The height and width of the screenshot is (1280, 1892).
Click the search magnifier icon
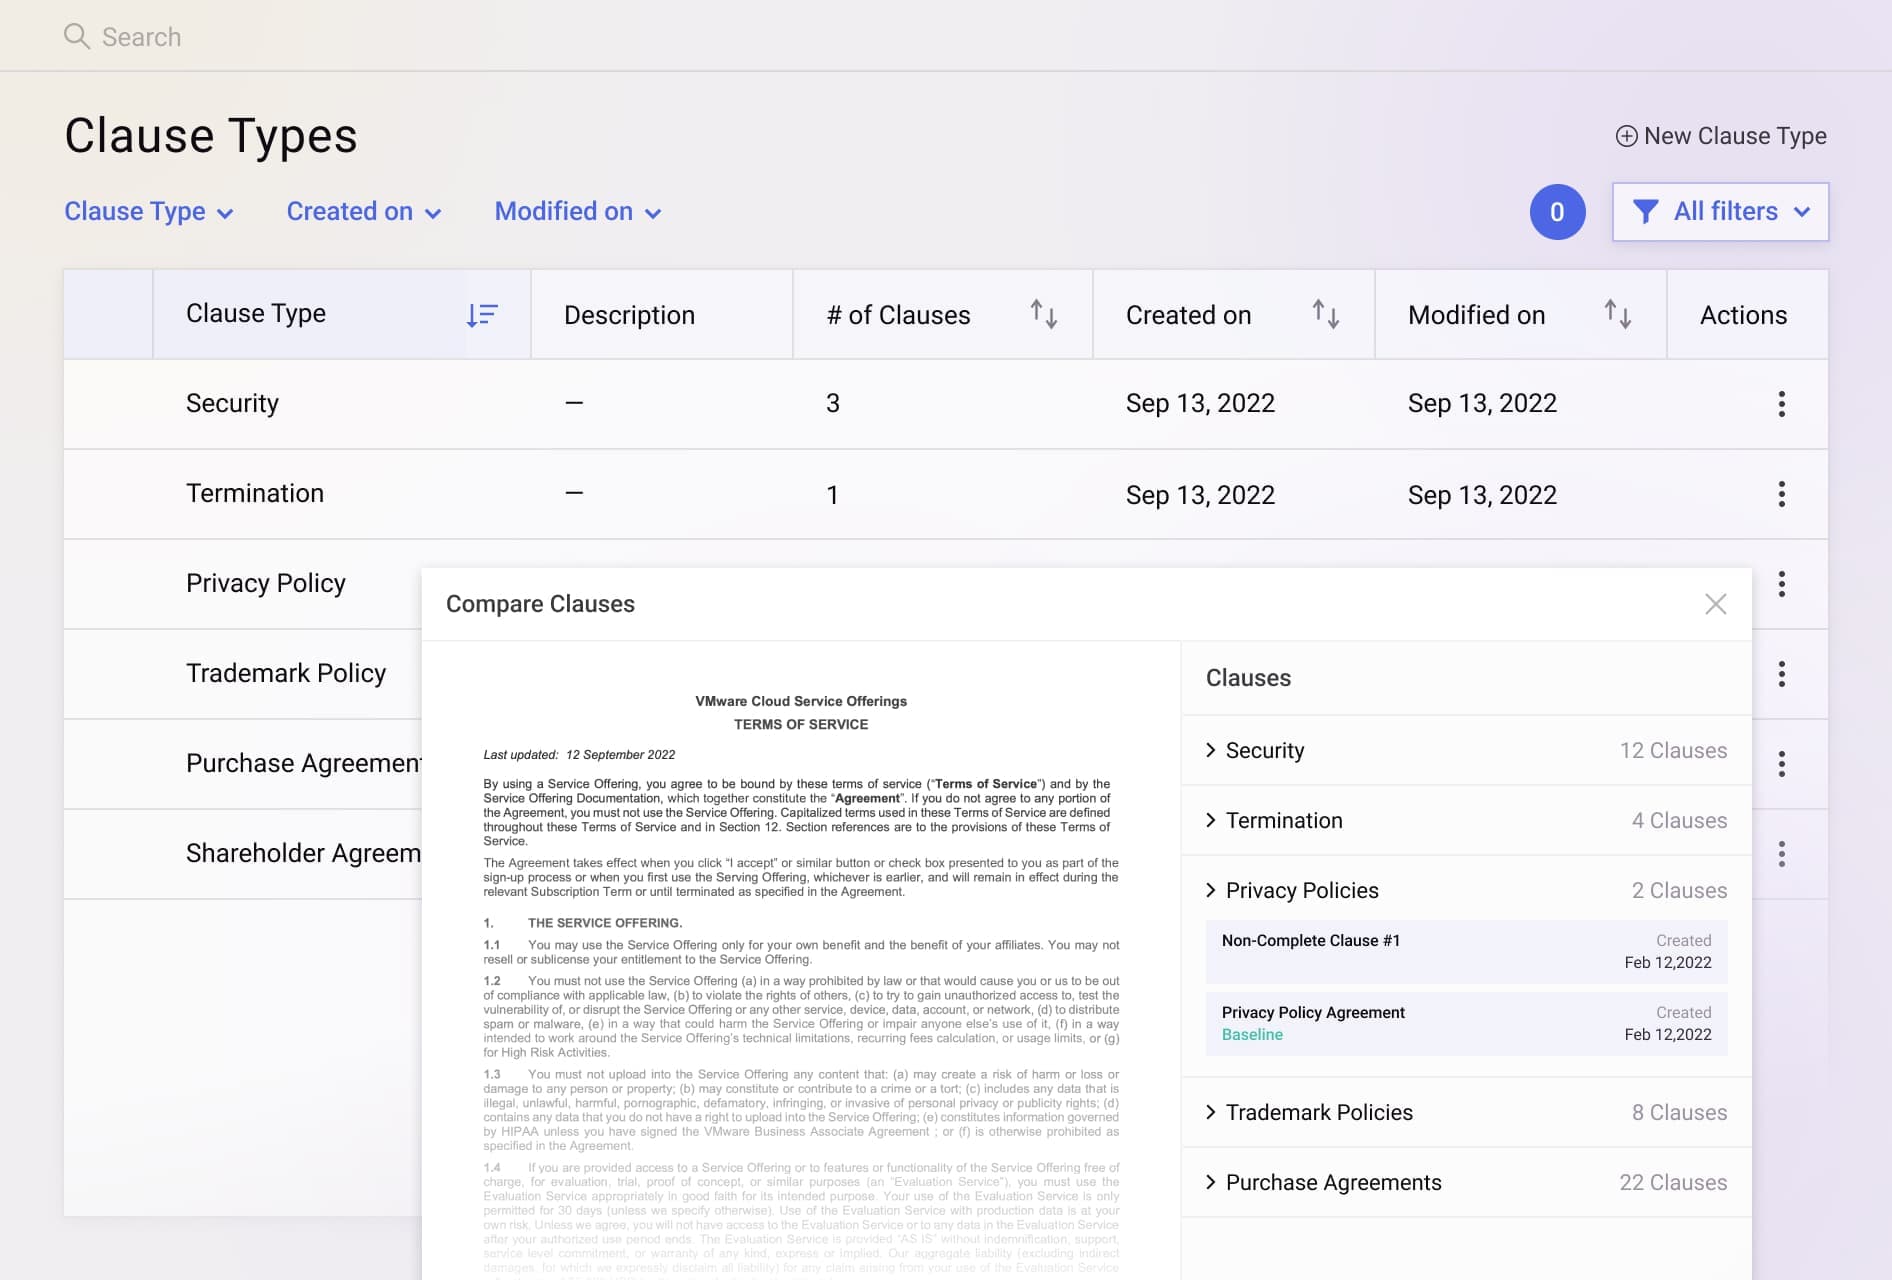click(x=77, y=35)
